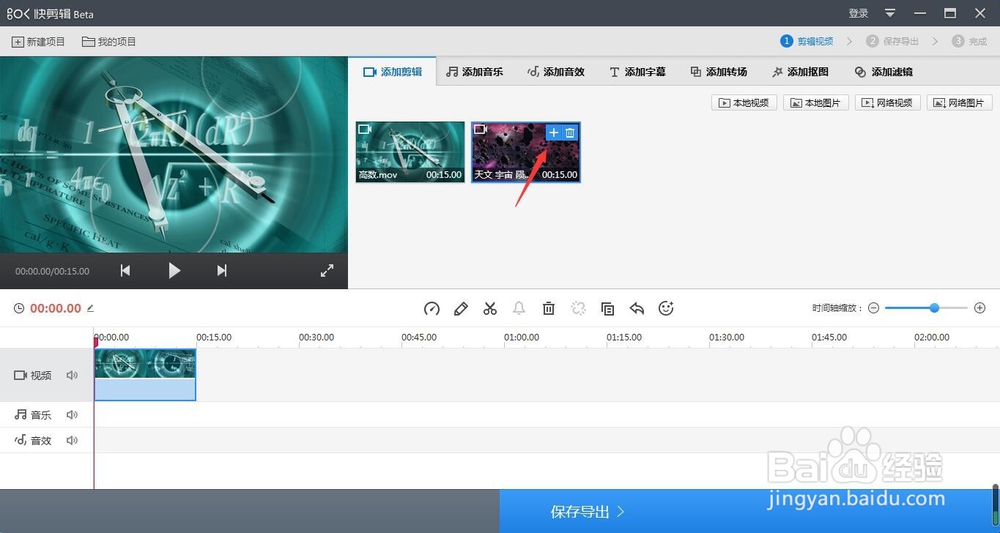Click the 00:00.00 current time display
Screen dimensions: 1000x533
(x=55, y=308)
